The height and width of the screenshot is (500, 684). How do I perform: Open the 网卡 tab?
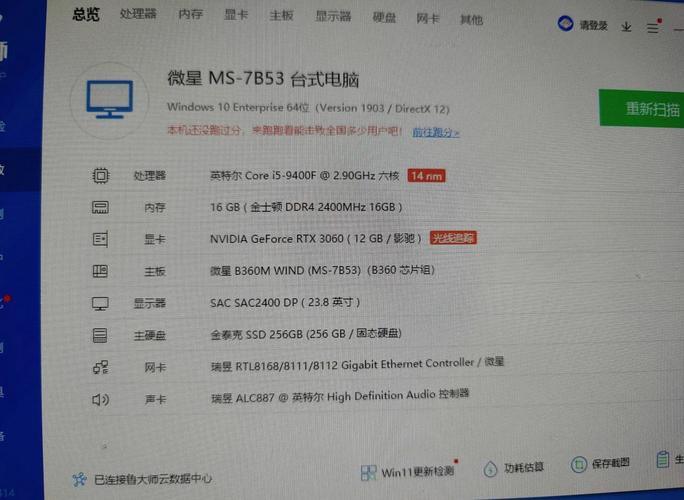pyautogui.click(x=428, y=18)
